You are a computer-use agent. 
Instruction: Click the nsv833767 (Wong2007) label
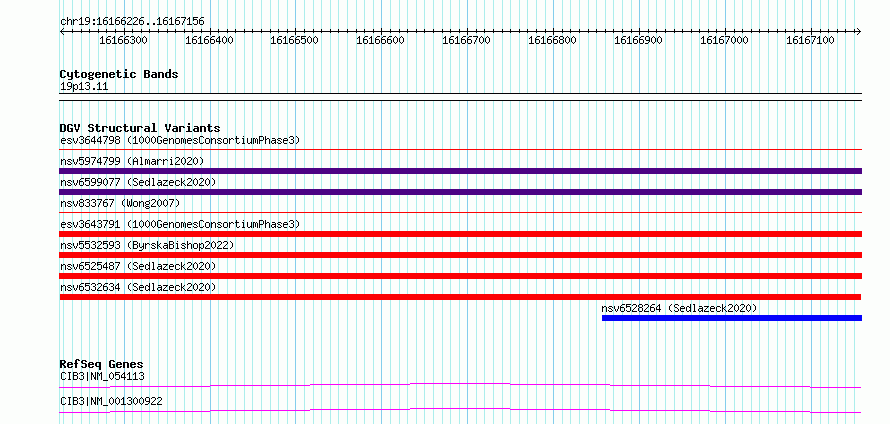[120, 203]
